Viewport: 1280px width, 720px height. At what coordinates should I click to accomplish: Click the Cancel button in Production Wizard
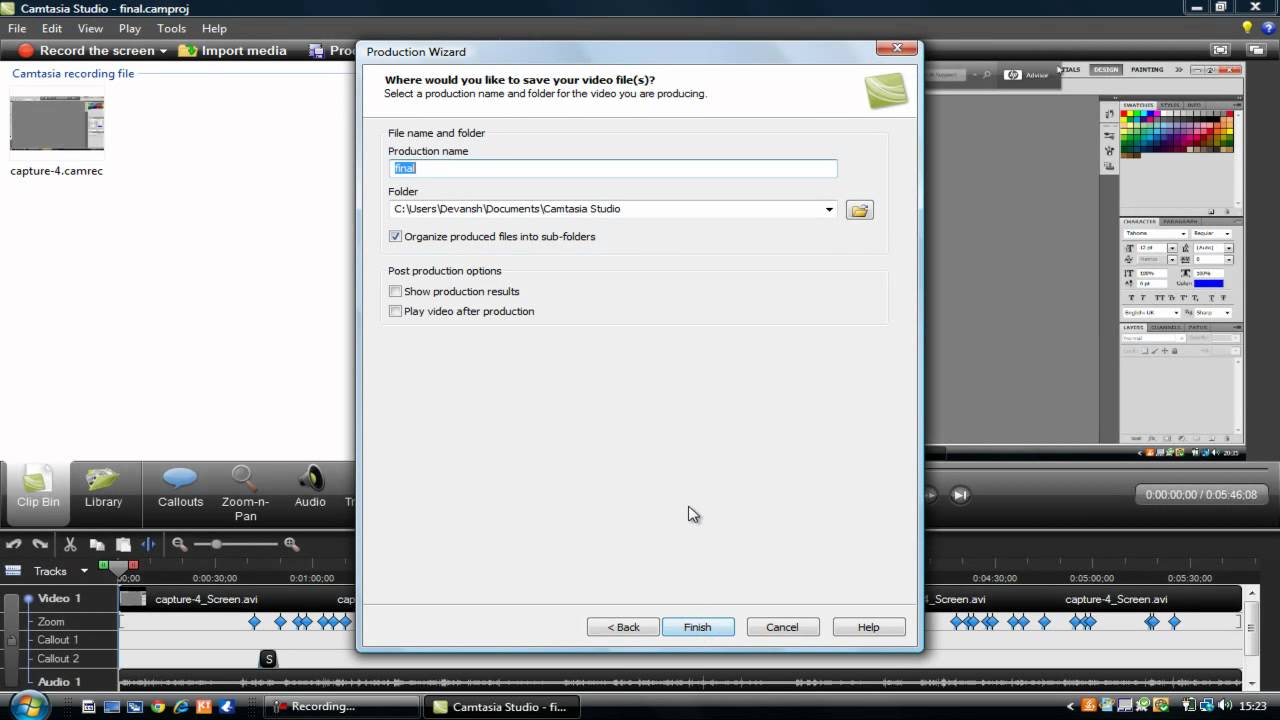782,627
